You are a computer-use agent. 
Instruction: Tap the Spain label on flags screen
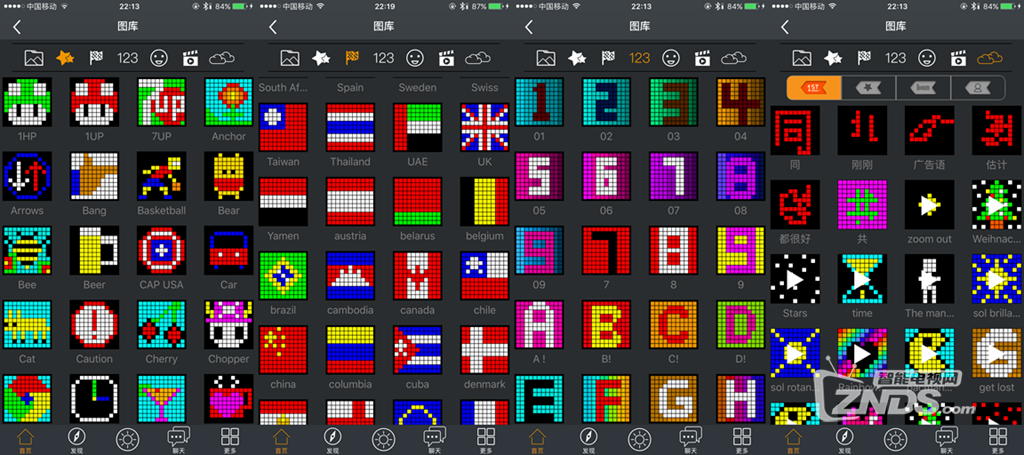350,87
